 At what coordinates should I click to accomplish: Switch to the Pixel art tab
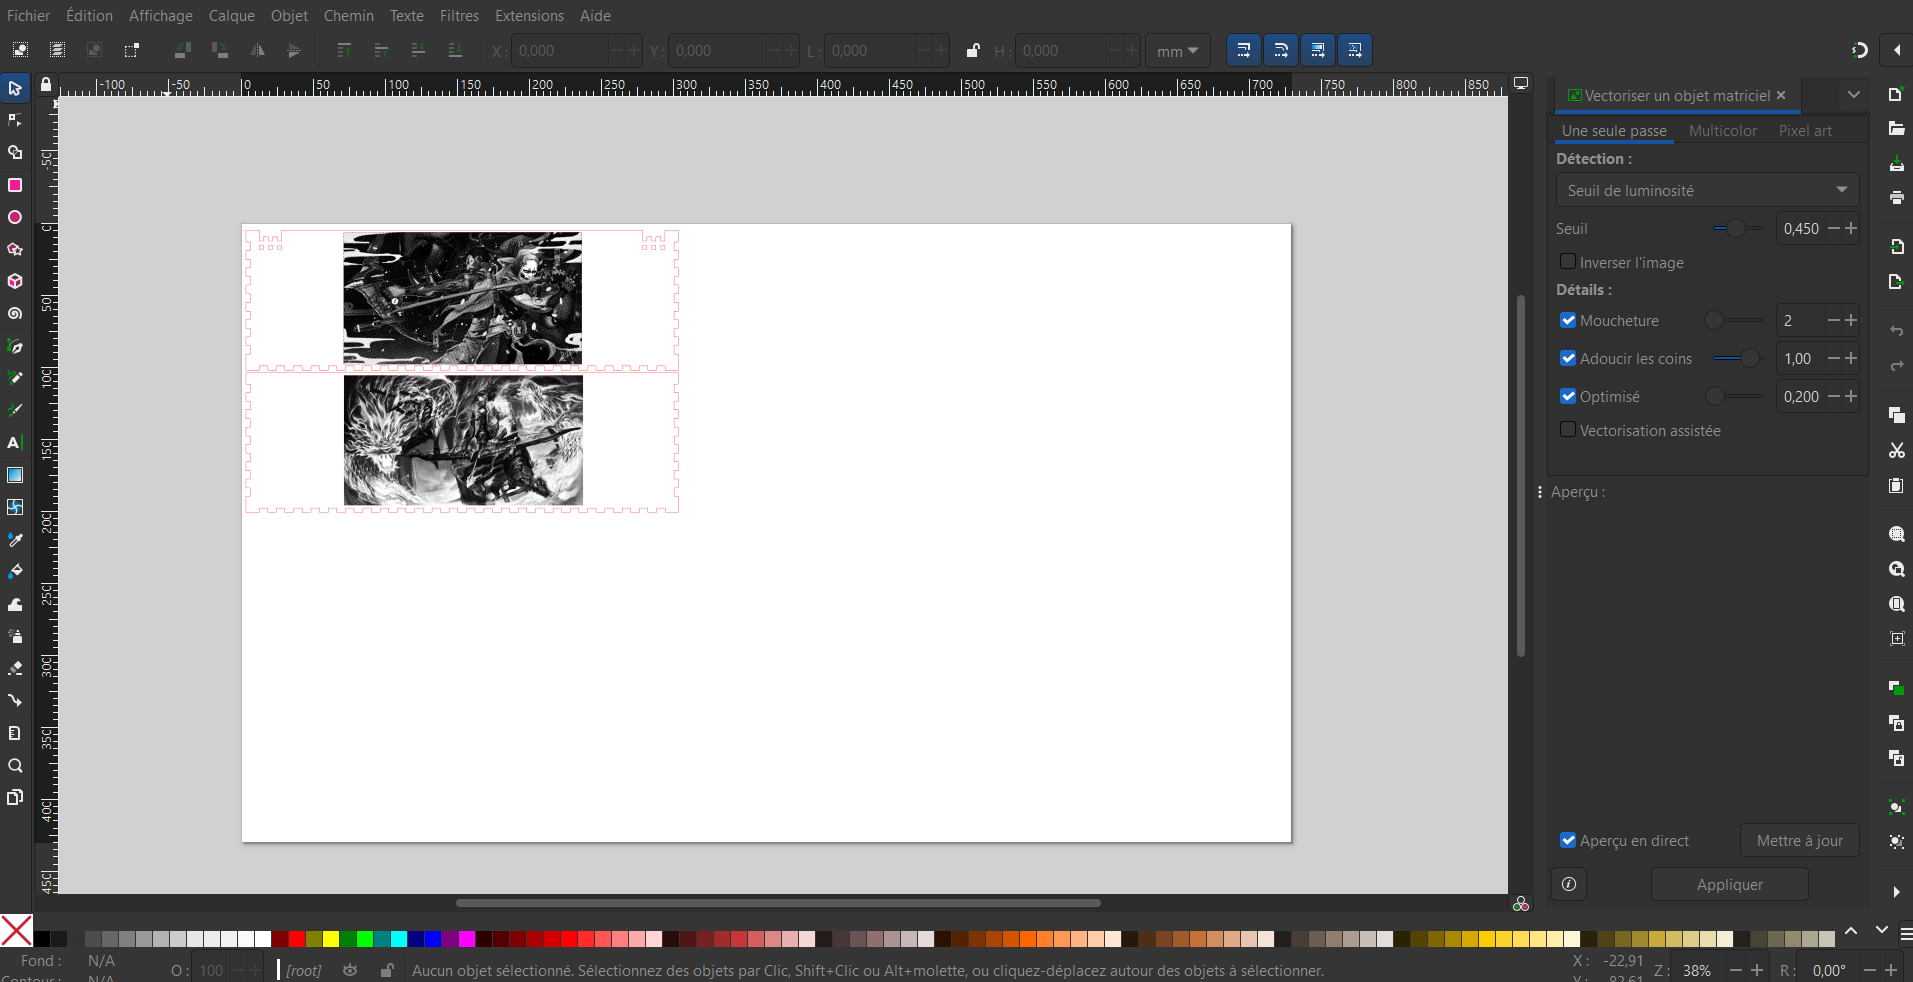click(x=1805, y=131)
